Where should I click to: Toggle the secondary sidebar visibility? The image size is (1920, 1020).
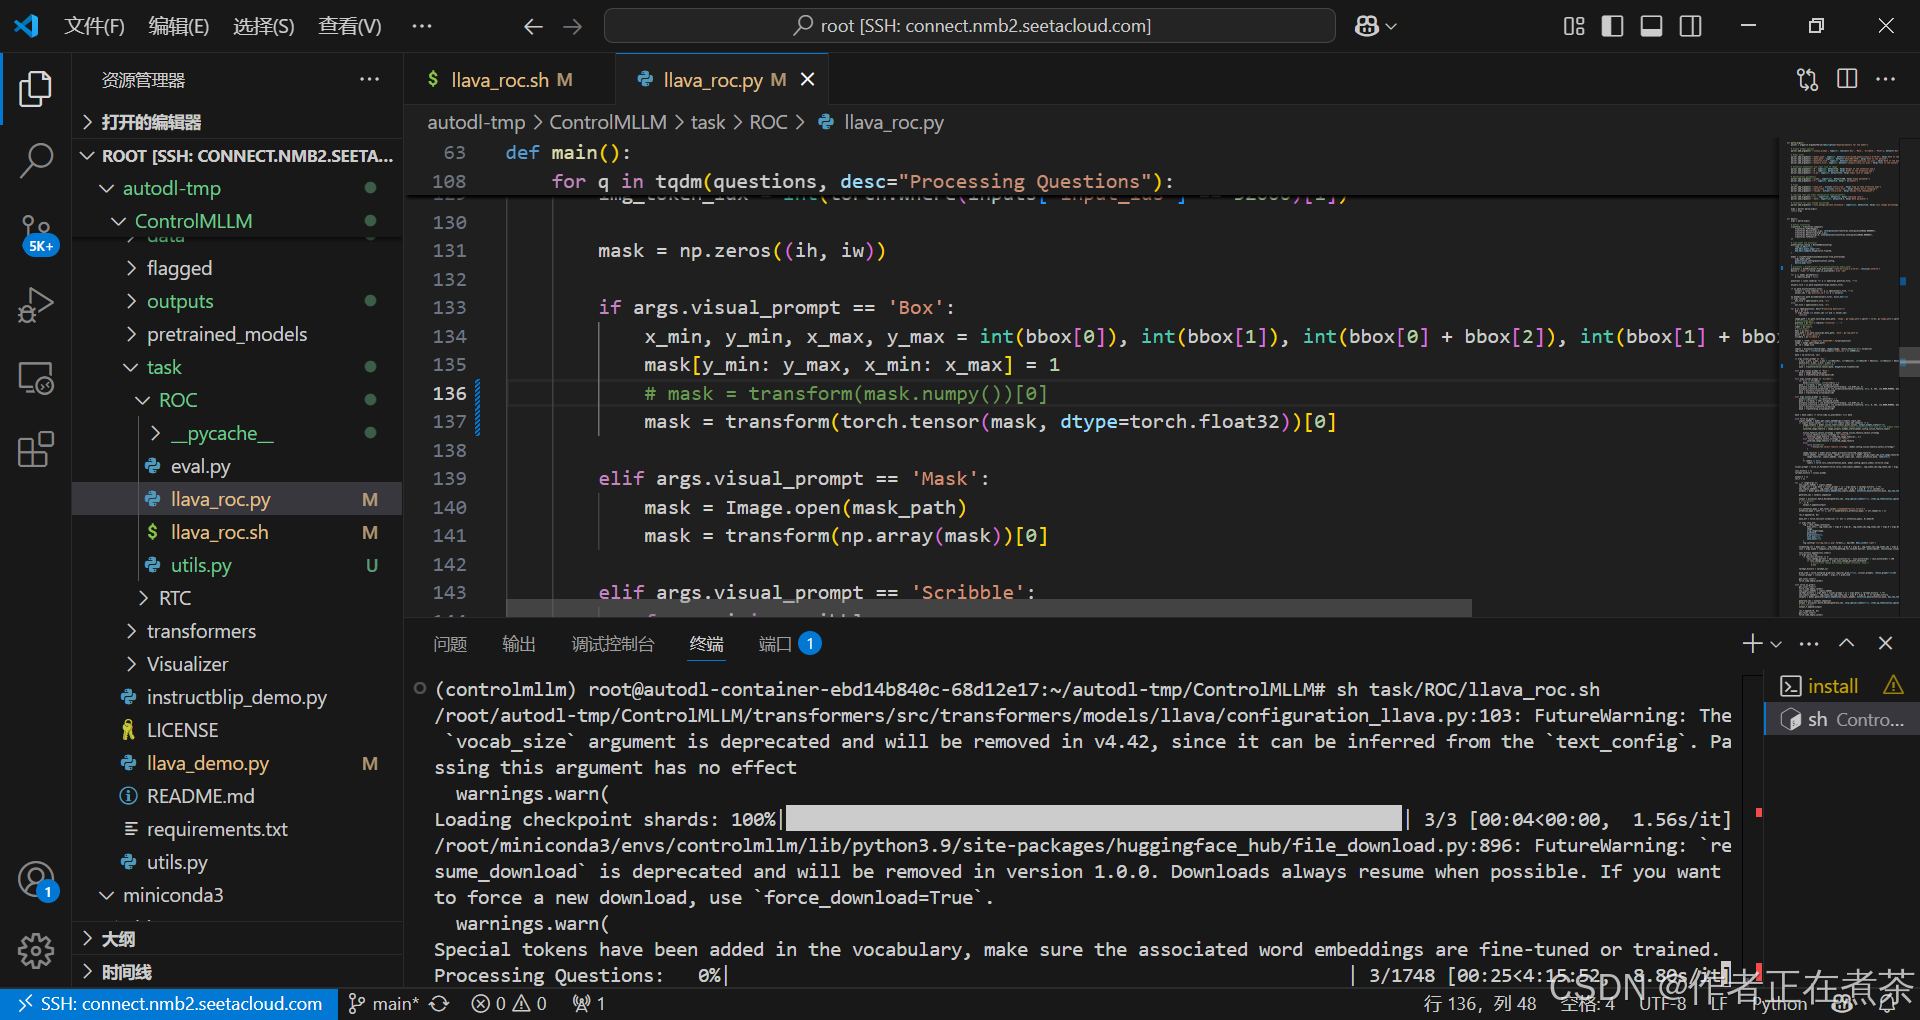pos(1690,26)
